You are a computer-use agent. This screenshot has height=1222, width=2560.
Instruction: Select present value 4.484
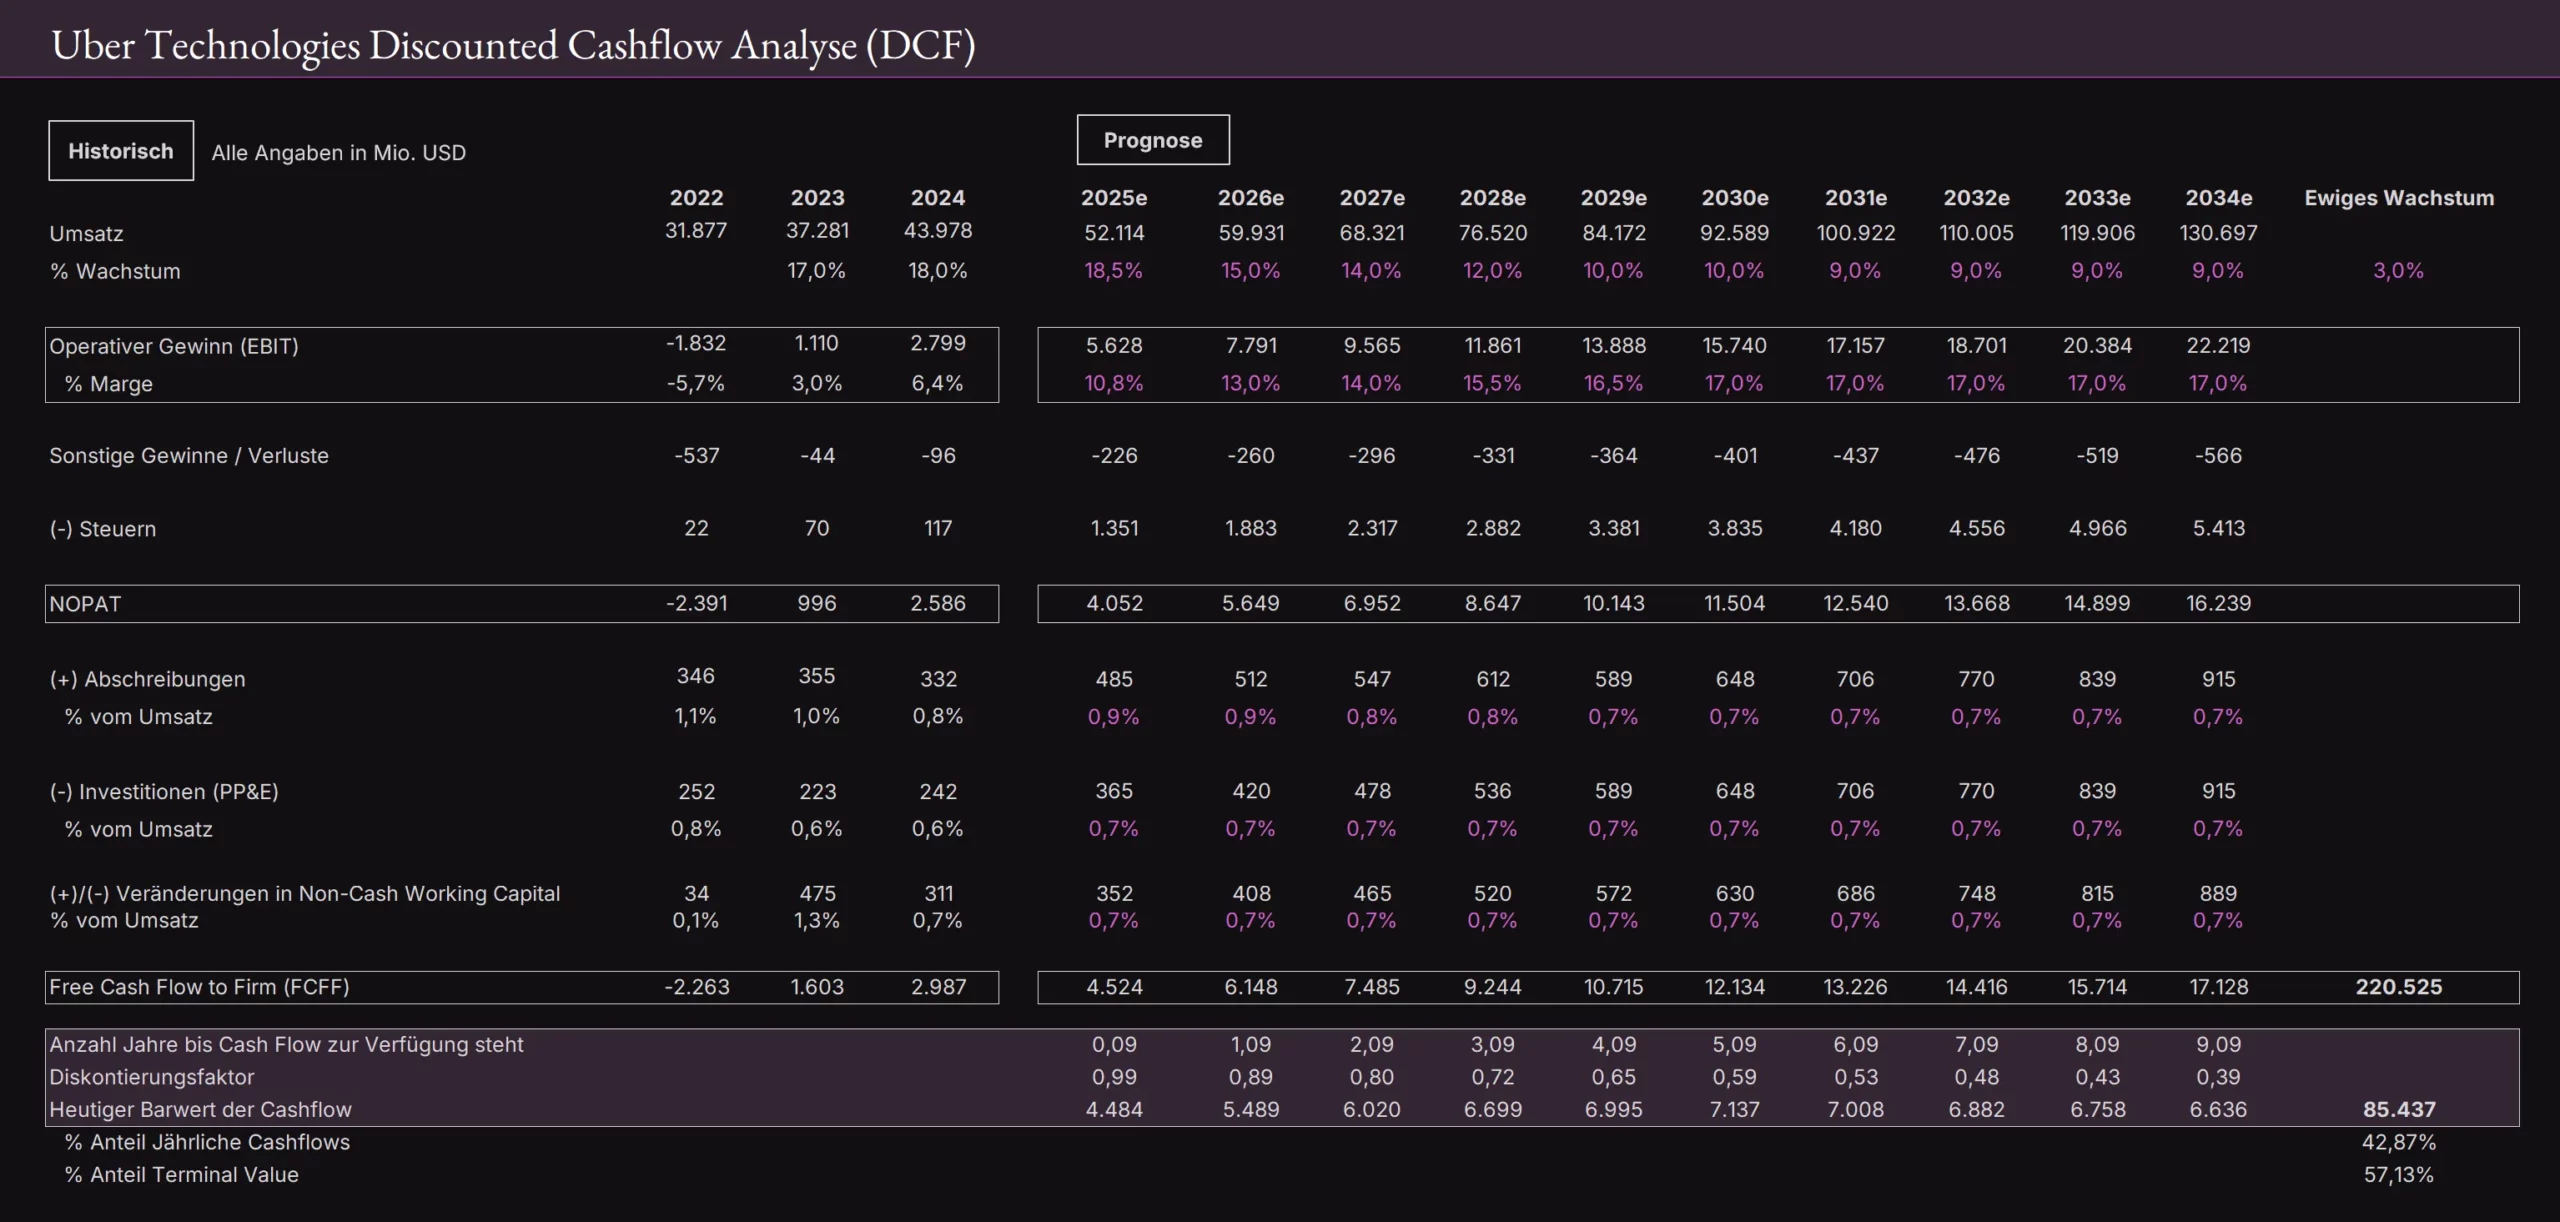pos(1114,1110)
